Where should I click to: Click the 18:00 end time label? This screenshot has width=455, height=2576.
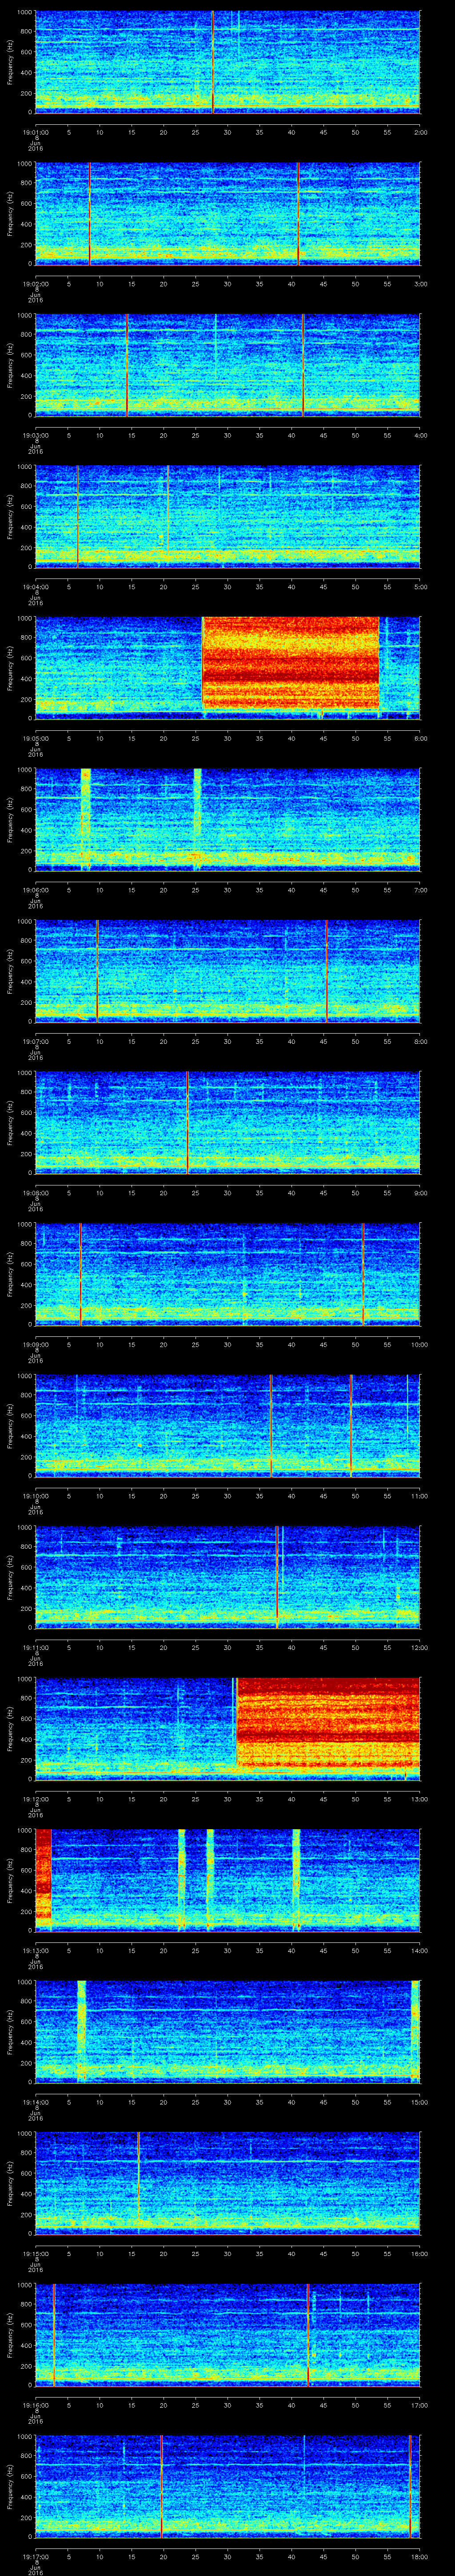point(419,2556)
